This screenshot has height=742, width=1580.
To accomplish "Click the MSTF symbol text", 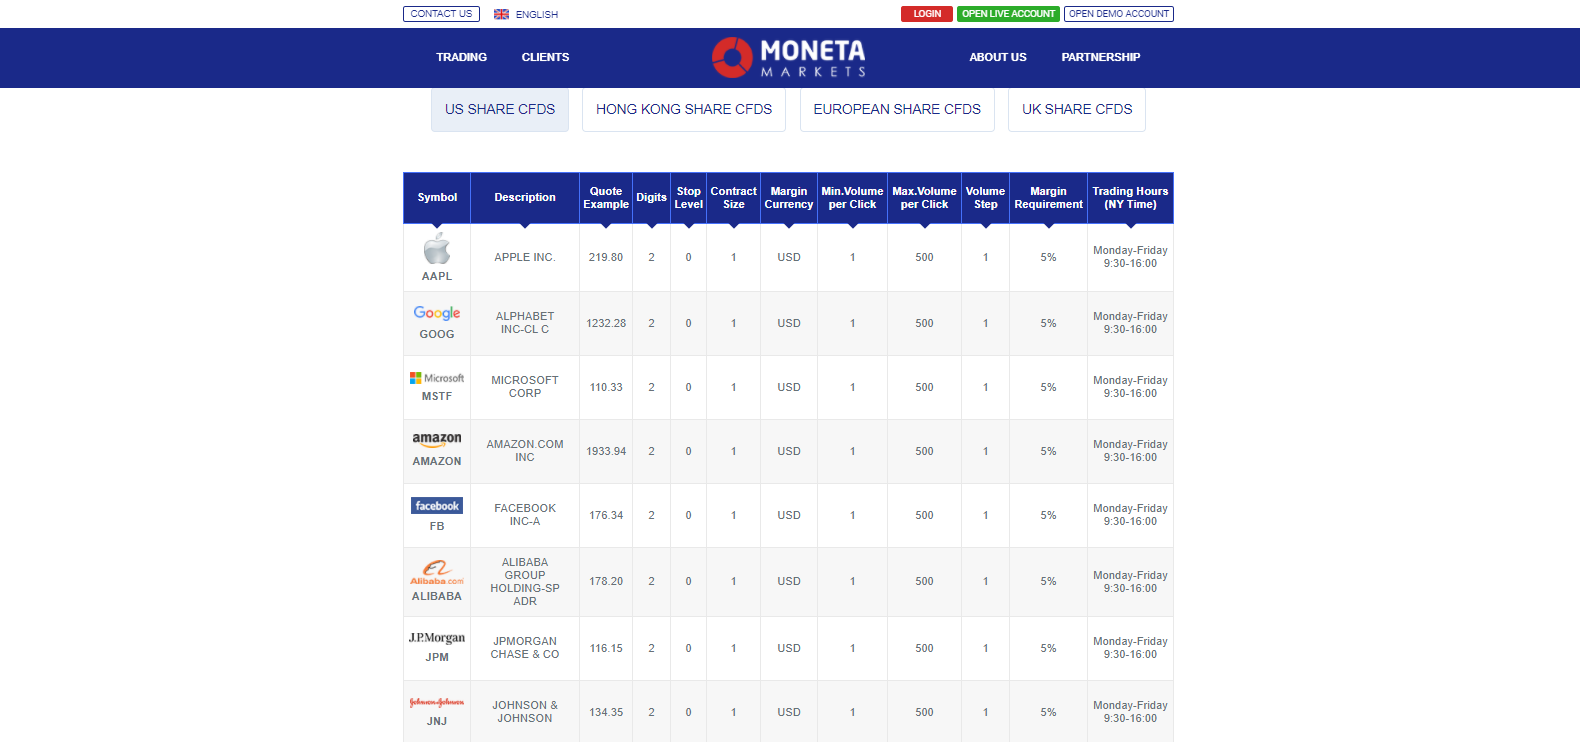I will pos(437,396).
